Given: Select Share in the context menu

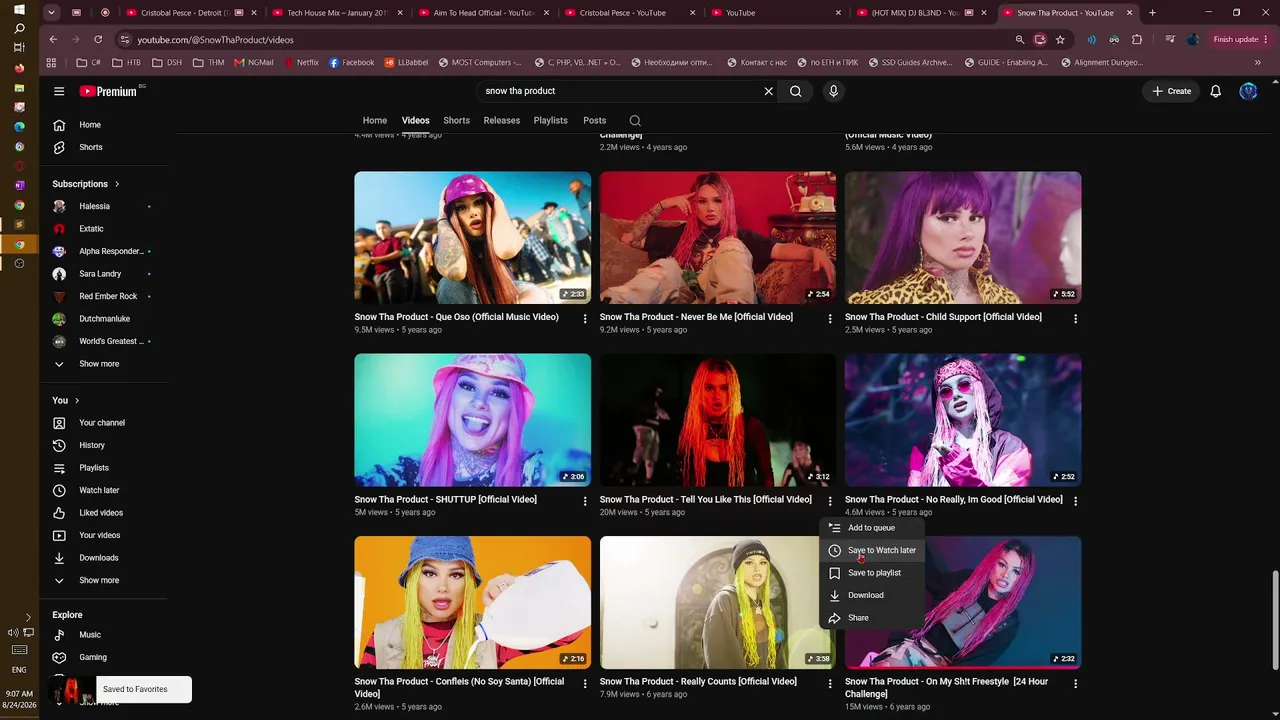Looking at the screenshot, I should coord(871,618).
